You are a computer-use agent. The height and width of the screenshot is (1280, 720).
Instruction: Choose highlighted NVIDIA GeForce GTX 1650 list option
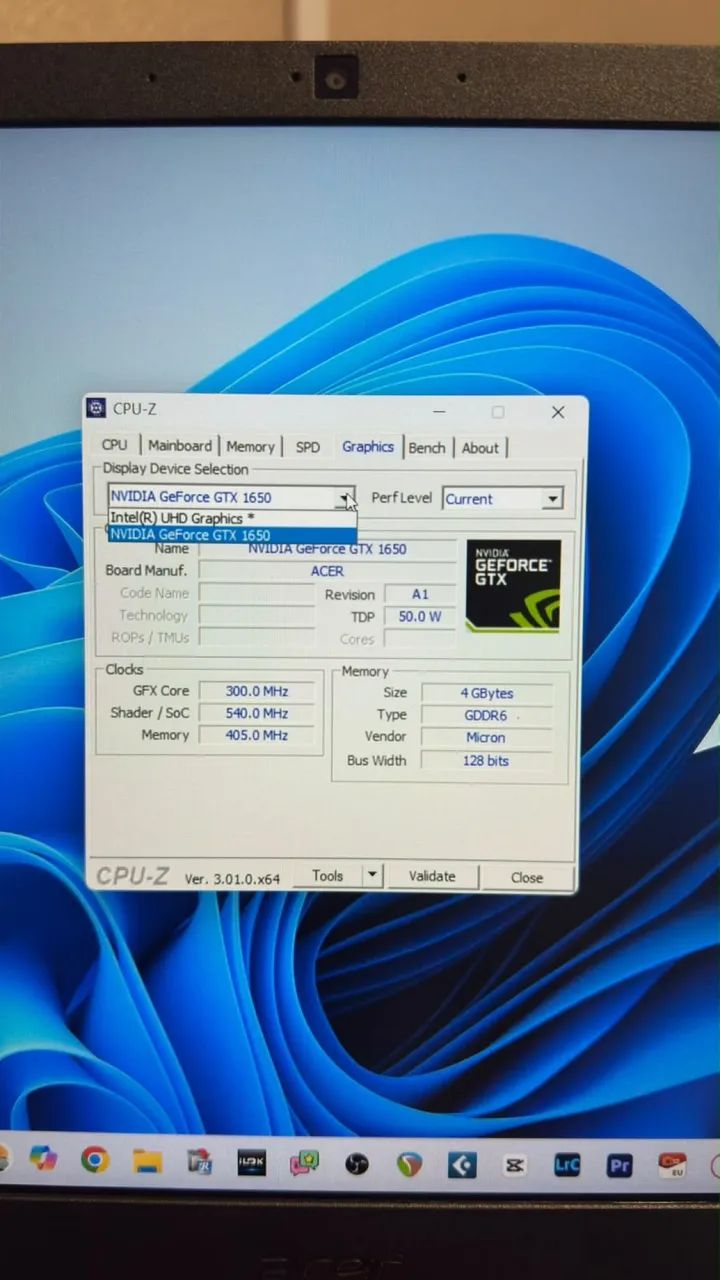coord(232,535)
